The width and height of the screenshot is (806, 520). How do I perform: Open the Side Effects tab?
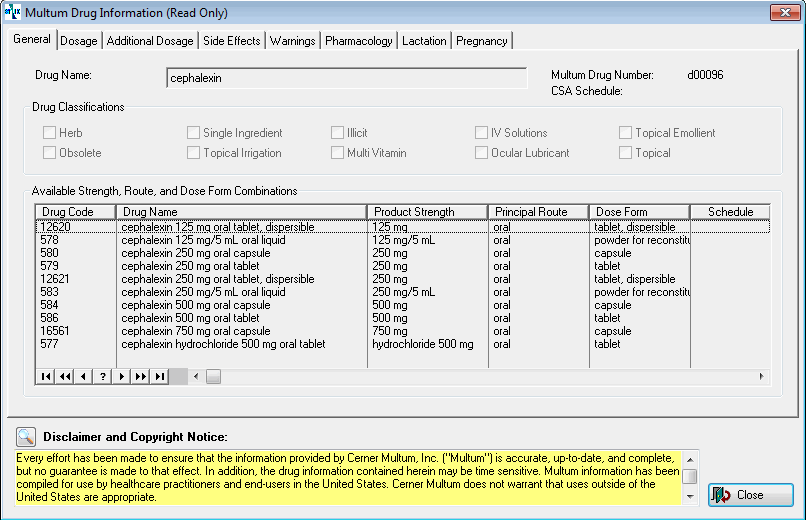click(x=232, y=41)
